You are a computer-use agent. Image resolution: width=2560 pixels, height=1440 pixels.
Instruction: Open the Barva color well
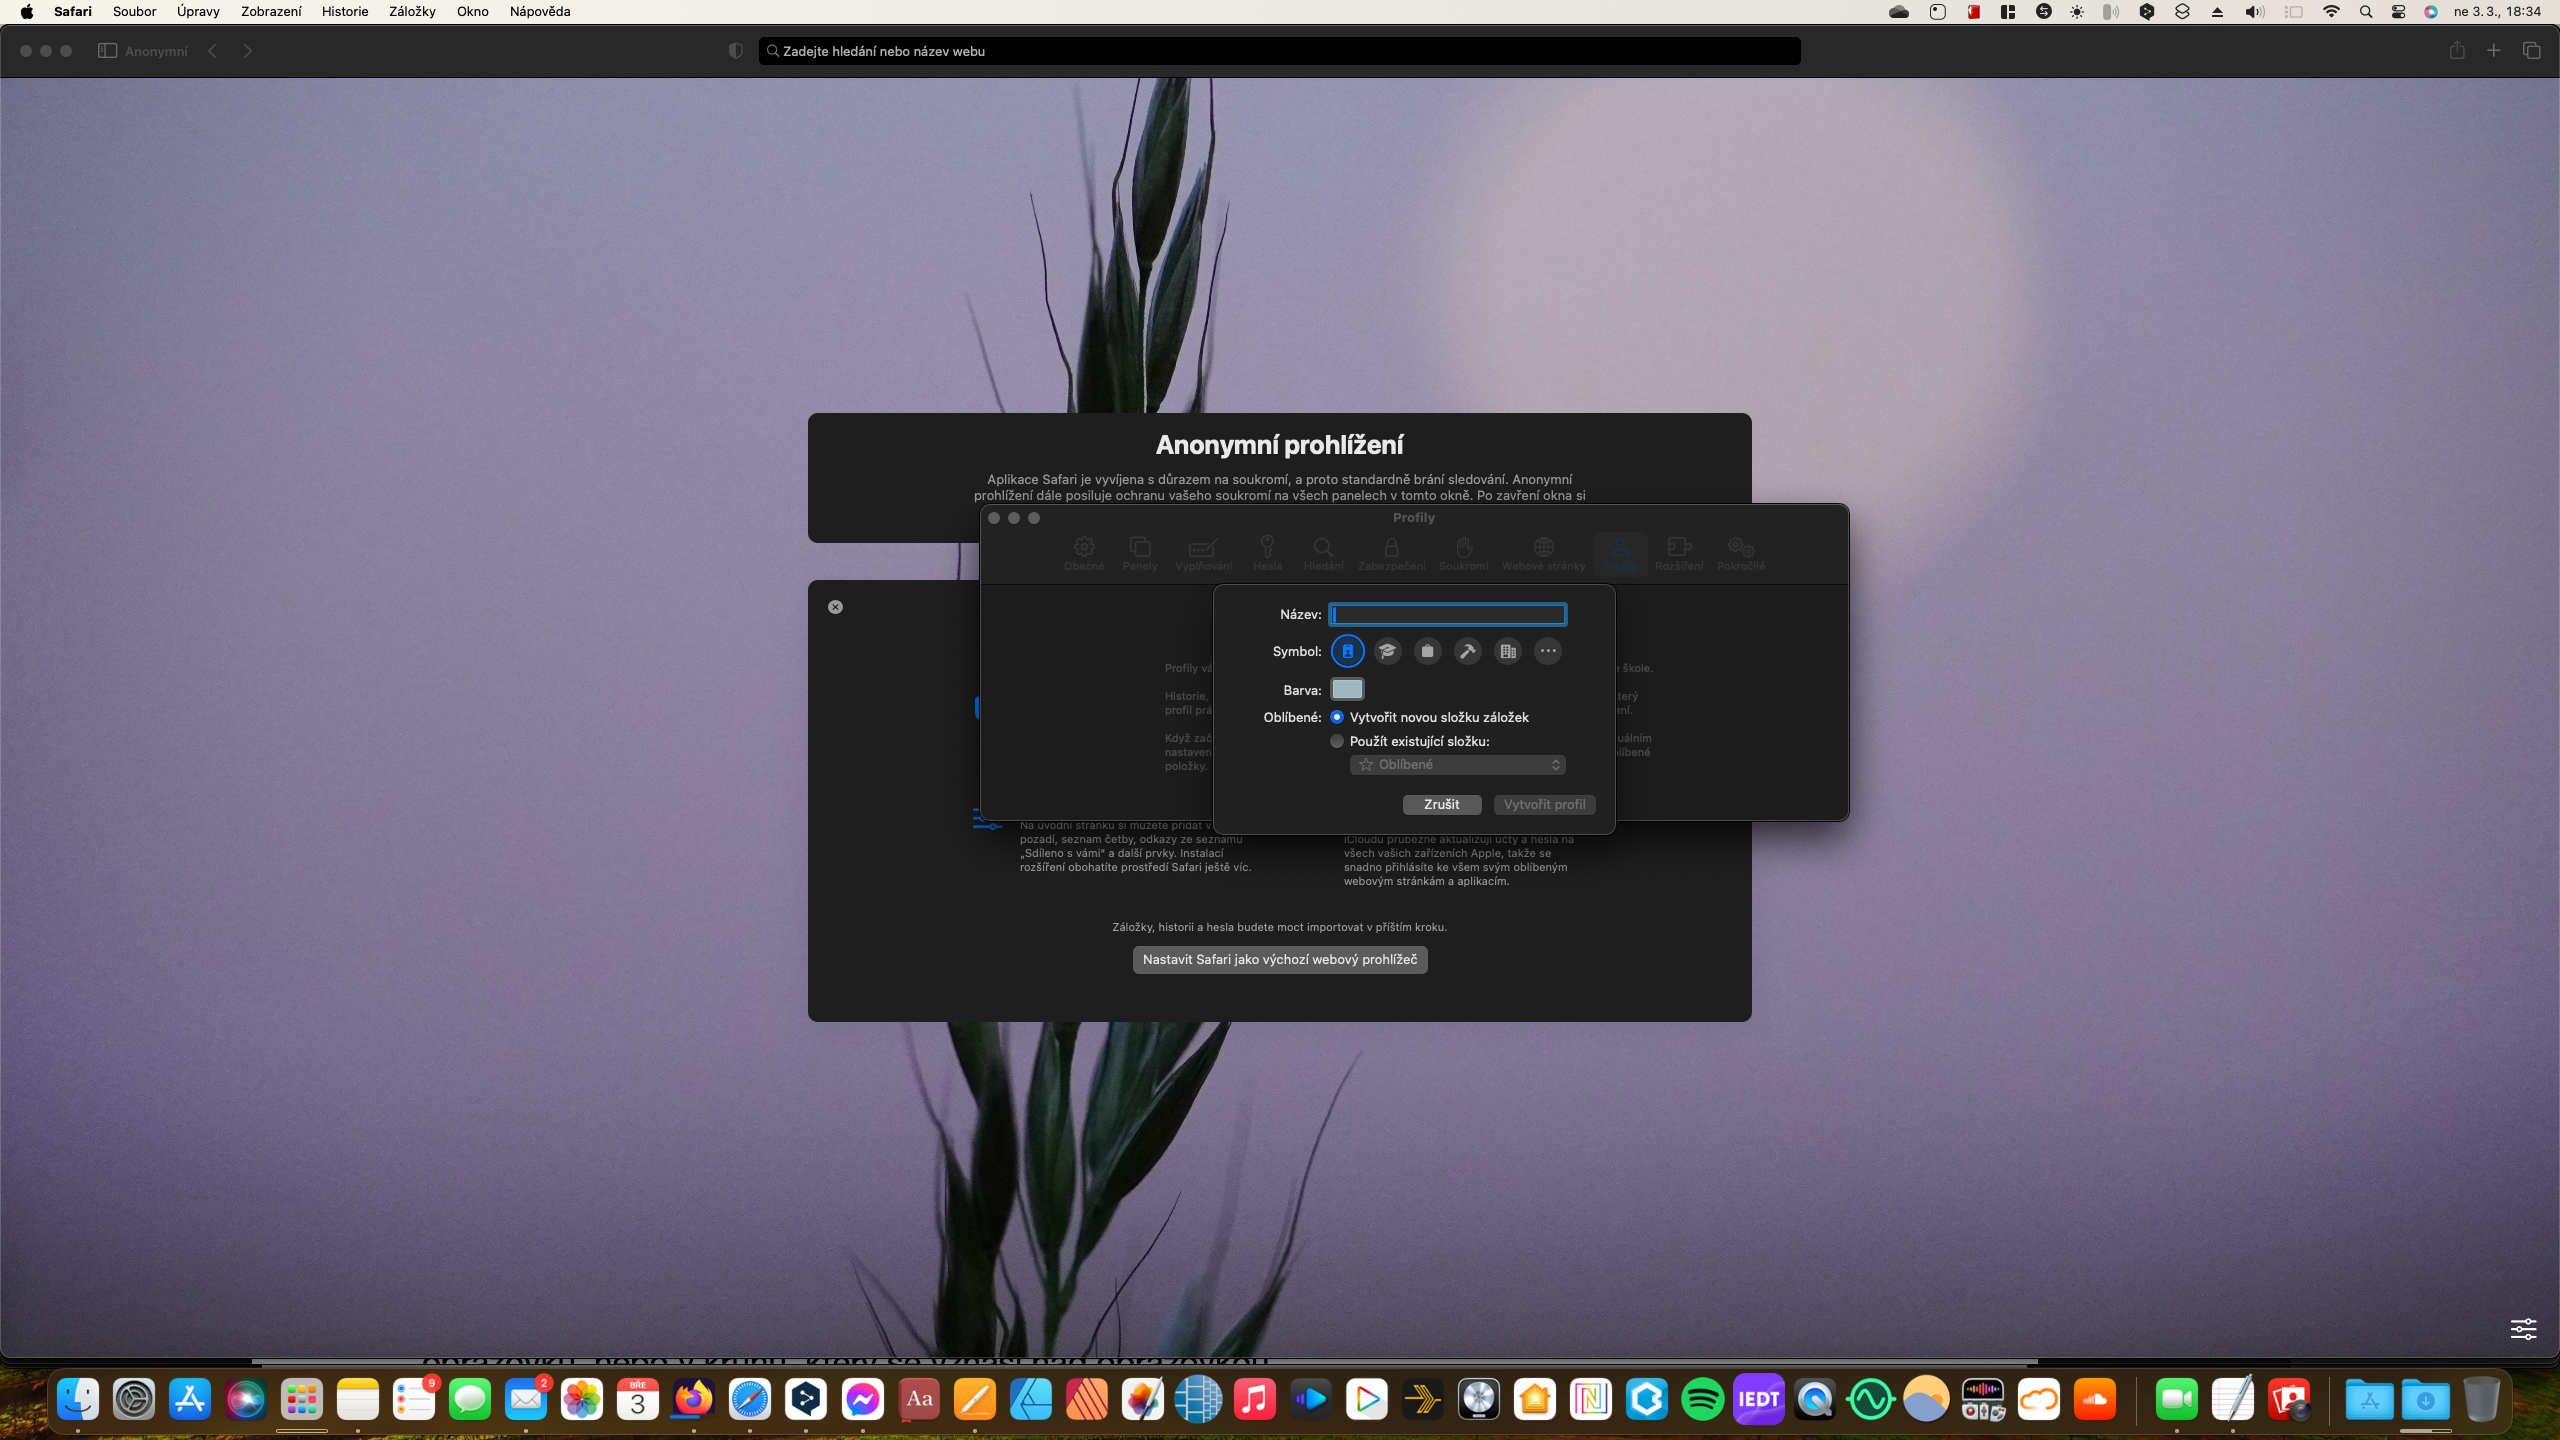click(x=1347, y=689)
